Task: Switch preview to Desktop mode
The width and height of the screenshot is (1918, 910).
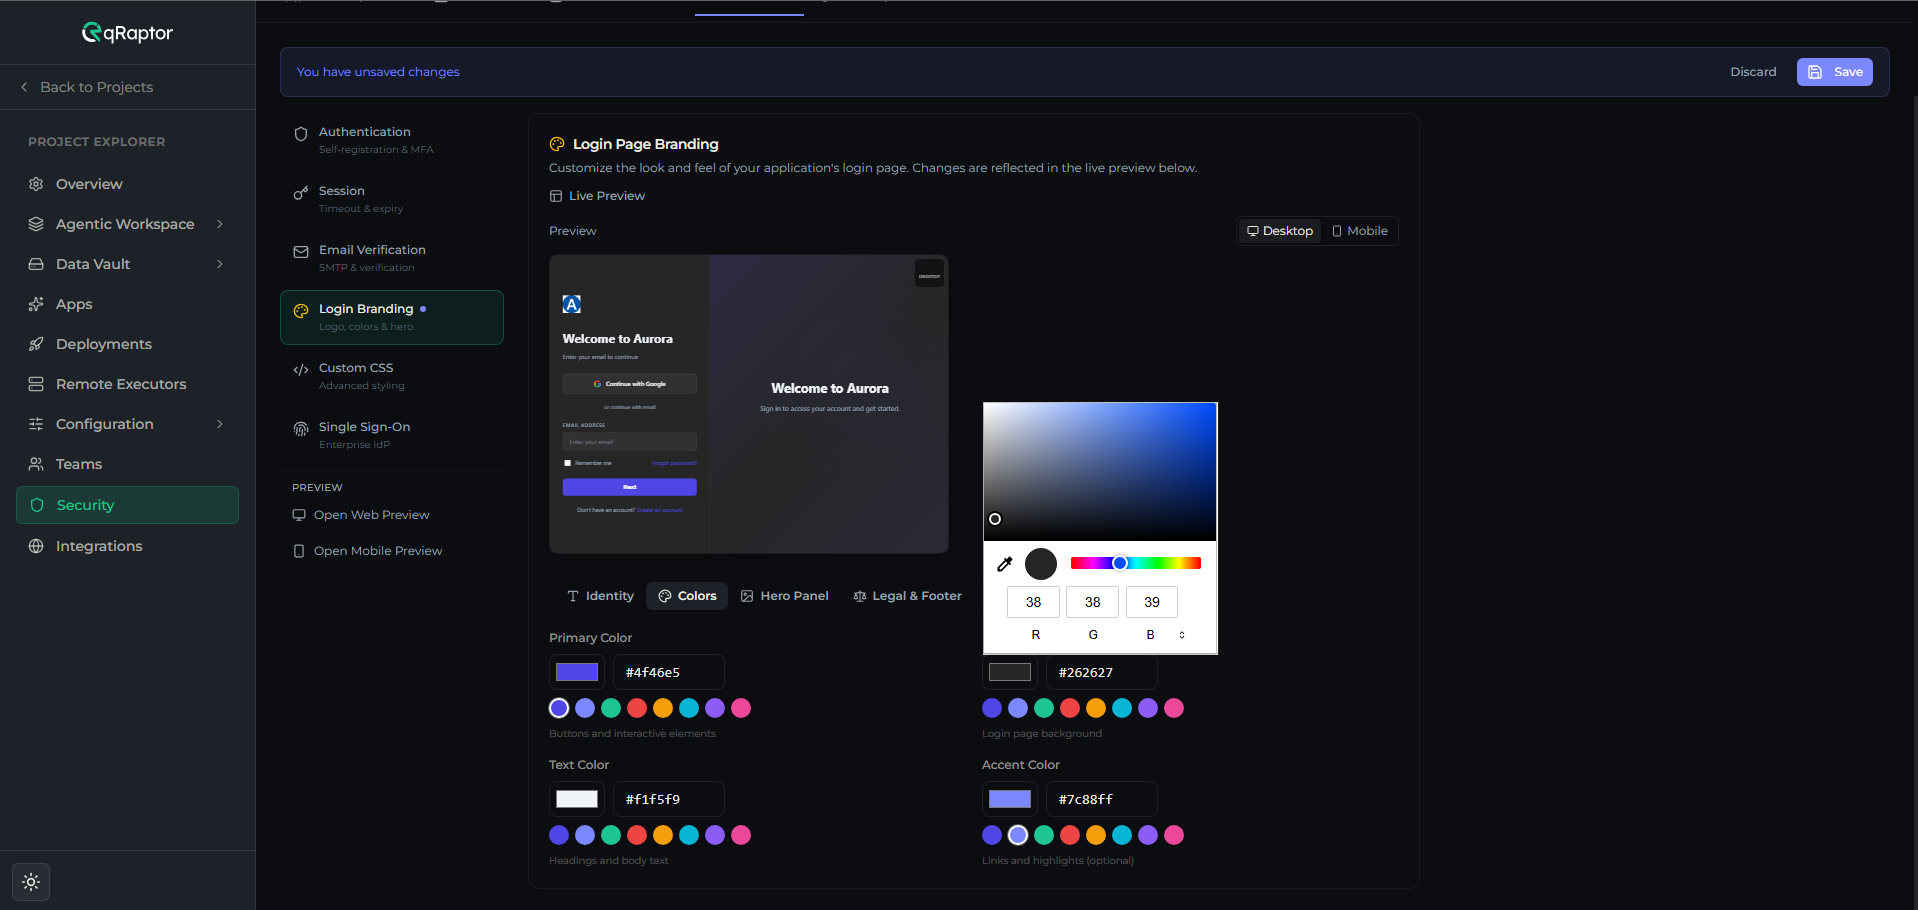Action: (x=1280, y=231)
